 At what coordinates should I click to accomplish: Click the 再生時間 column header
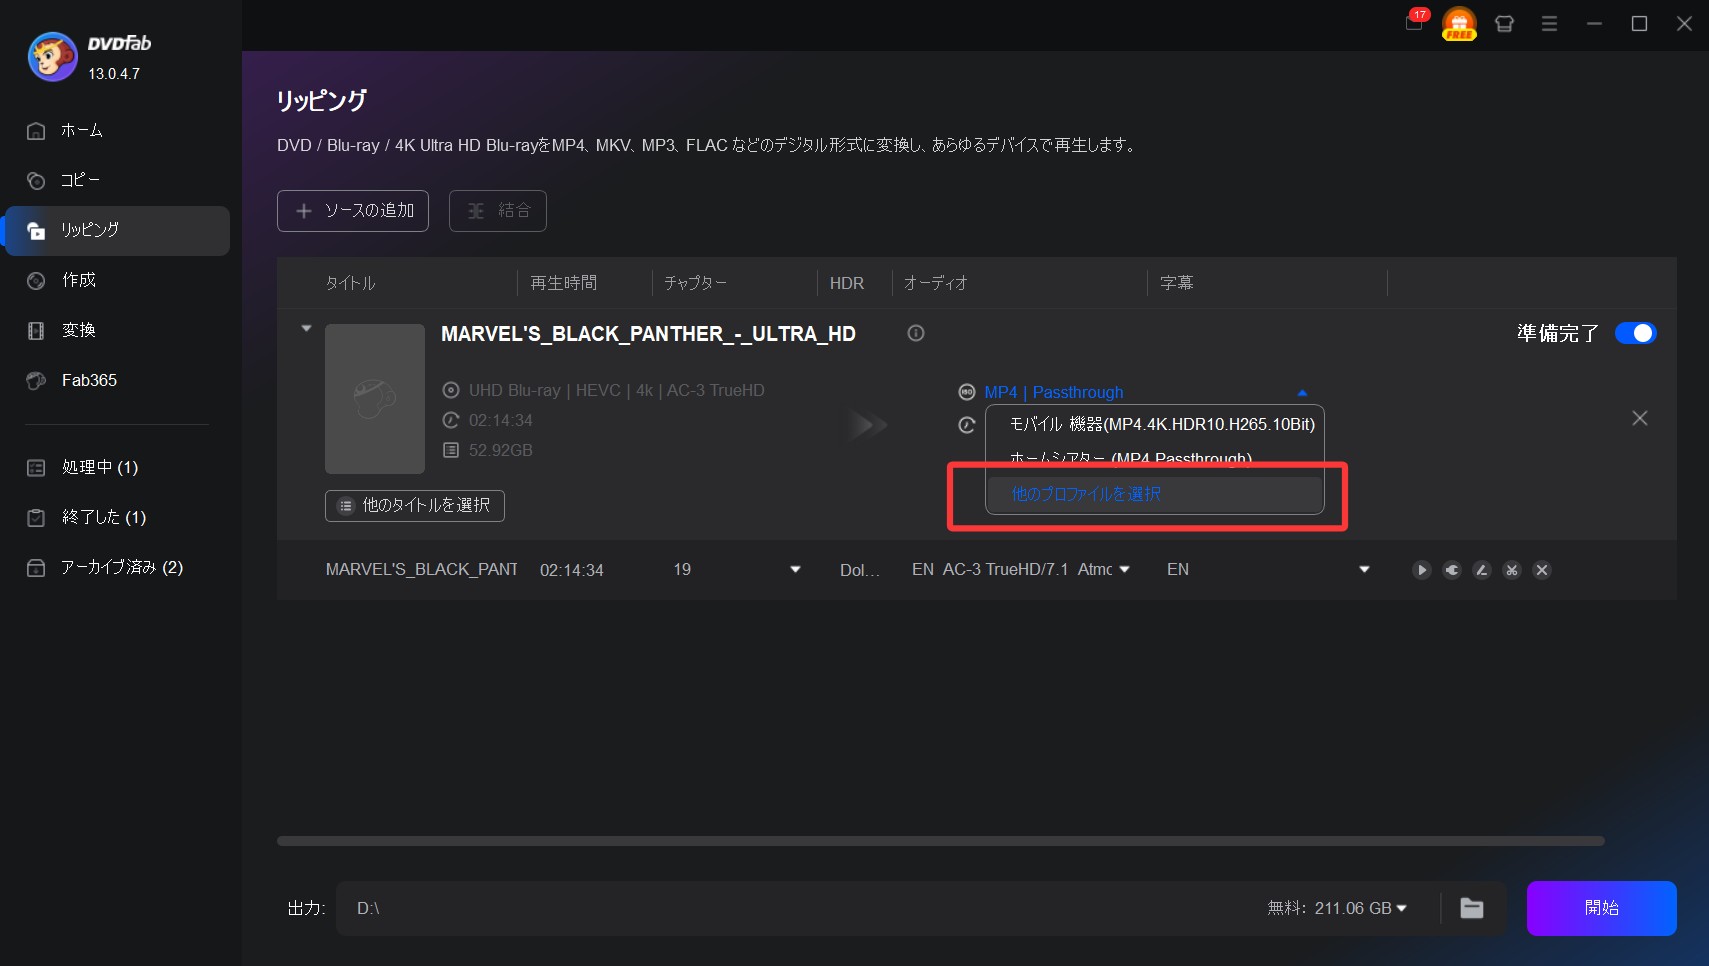tap(563, 283)
